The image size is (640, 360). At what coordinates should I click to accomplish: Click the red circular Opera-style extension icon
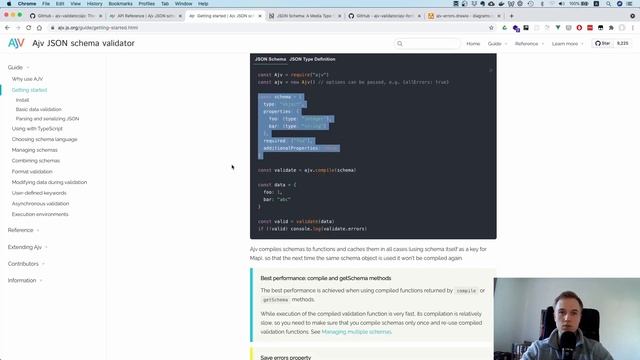[579, 28]
